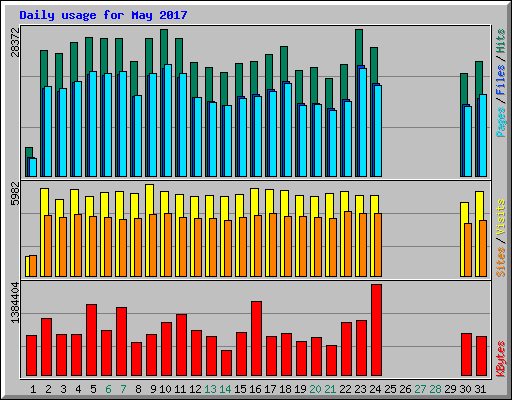Click the green day label 28
This screenshot has width=512, height=400.
coord(435,389)
